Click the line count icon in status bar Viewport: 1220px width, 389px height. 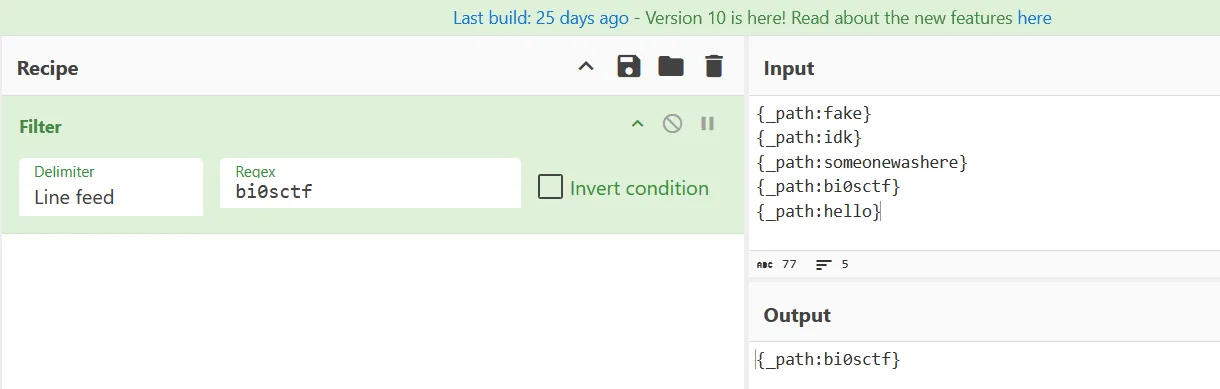pyautogui.click(x=824, y=265)
